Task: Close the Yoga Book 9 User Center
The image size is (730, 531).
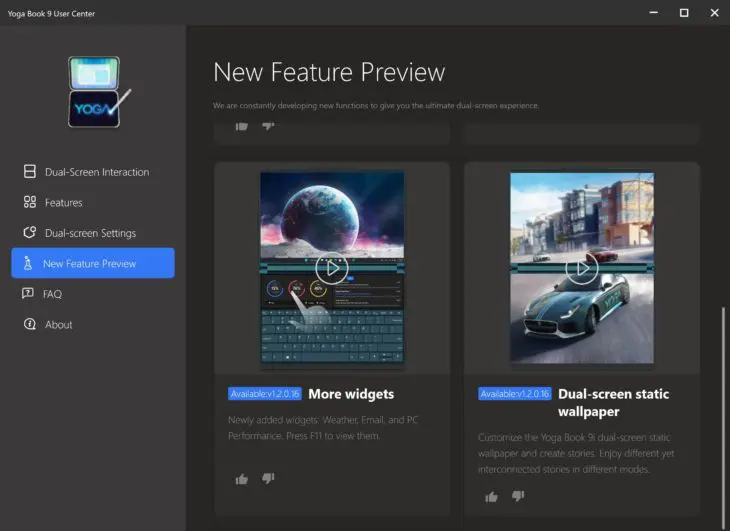Action: coord(714,13)
